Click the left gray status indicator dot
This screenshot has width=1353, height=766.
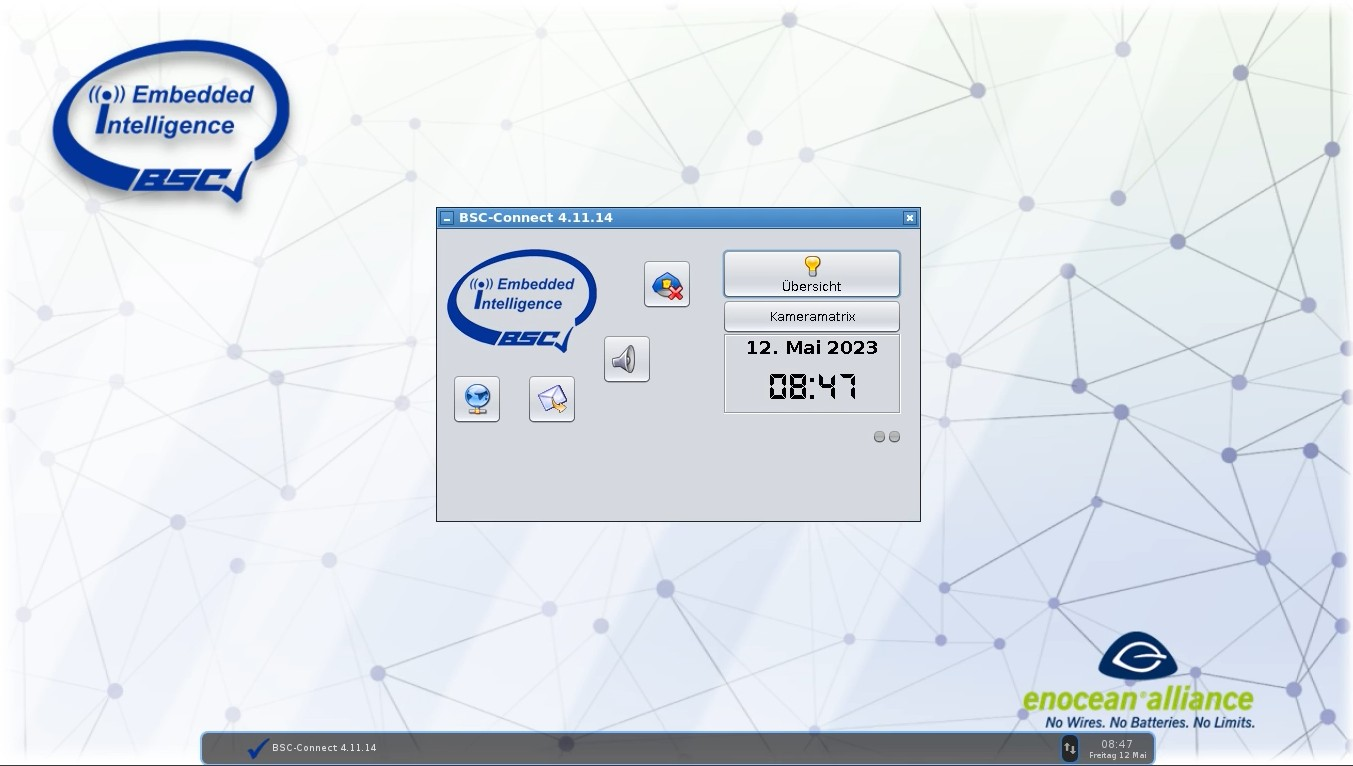pos(879,437)
